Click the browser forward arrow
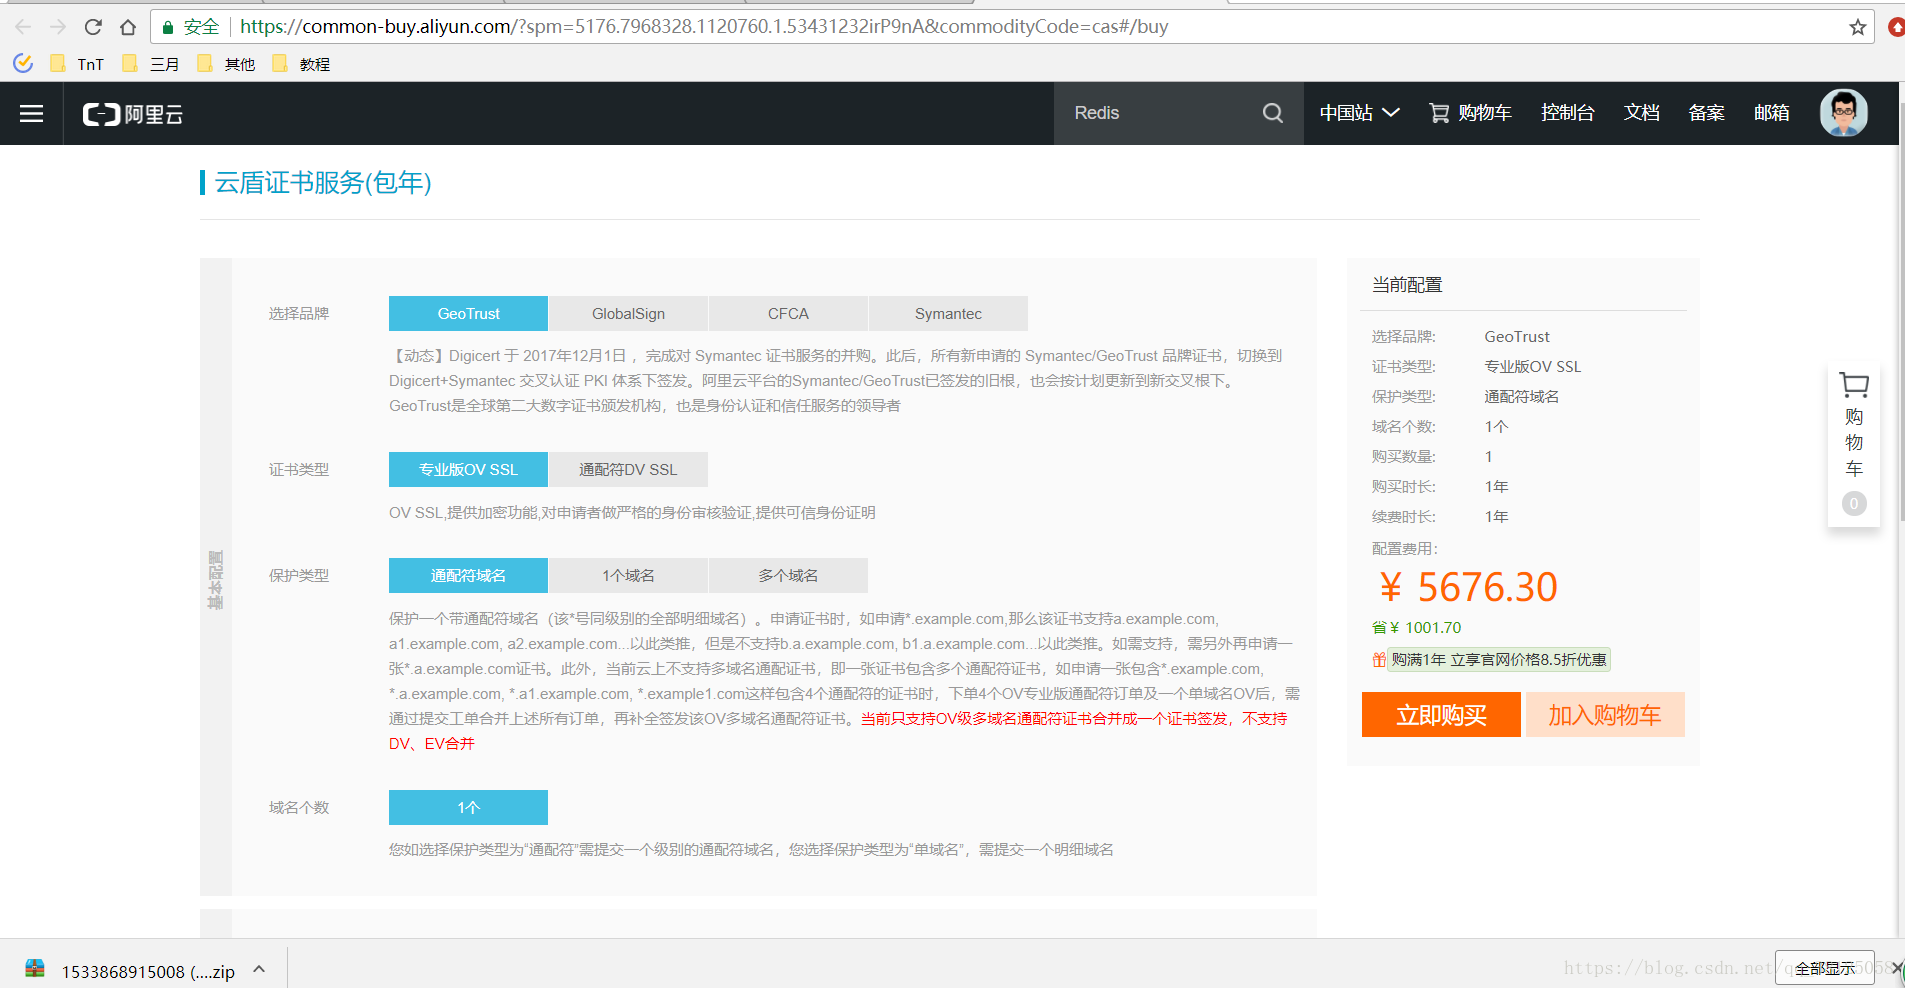 [58, 27]
